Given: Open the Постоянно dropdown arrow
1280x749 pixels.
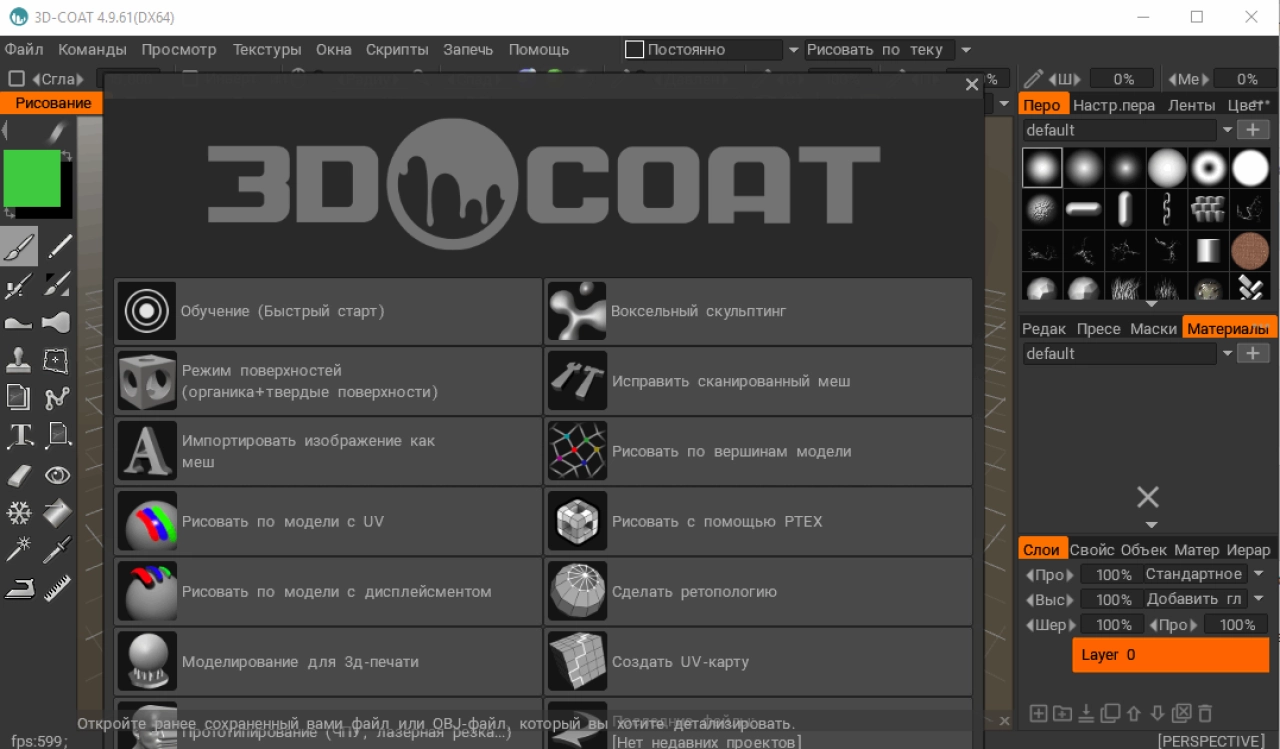Looking at the screenshot, I should point(794,50).
